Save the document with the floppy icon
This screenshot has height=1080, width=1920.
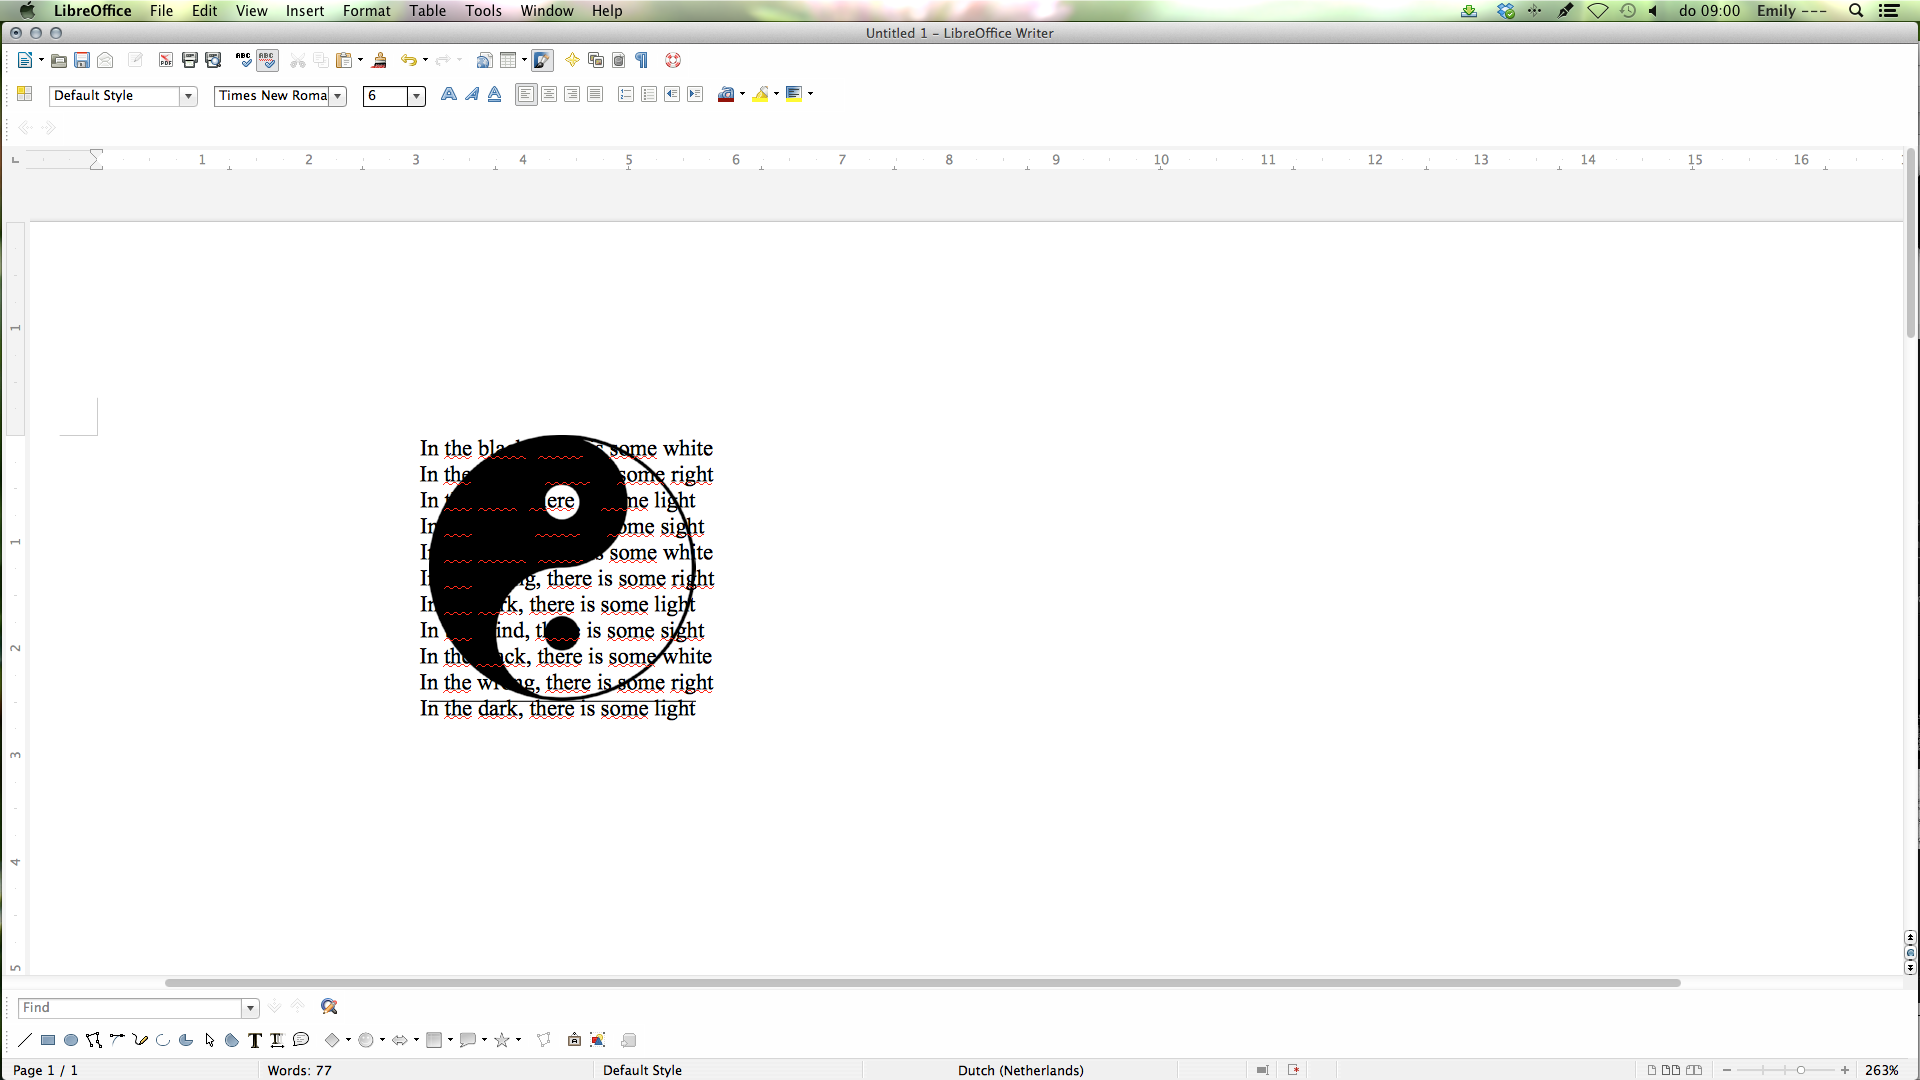click(x=82, y=60)
